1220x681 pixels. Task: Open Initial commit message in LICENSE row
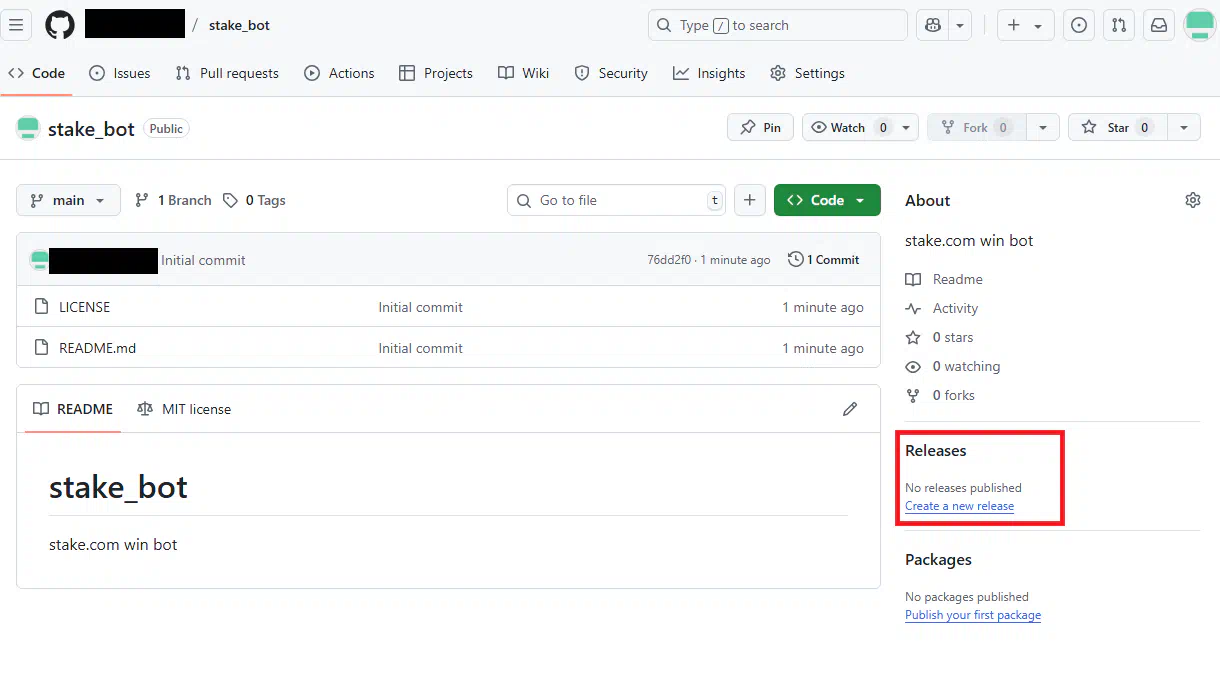420,307
